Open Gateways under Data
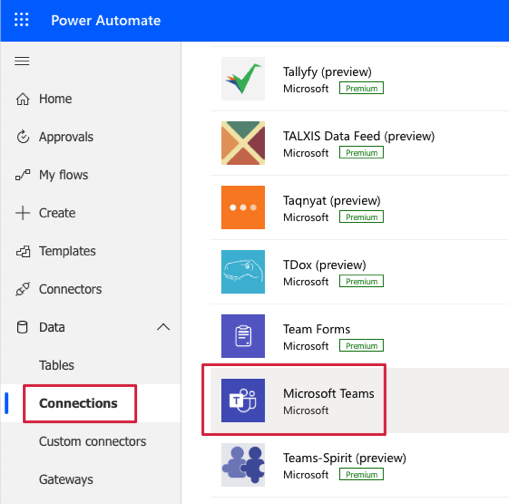The width and height of the screenshot is (509, 504). point(66,480)
